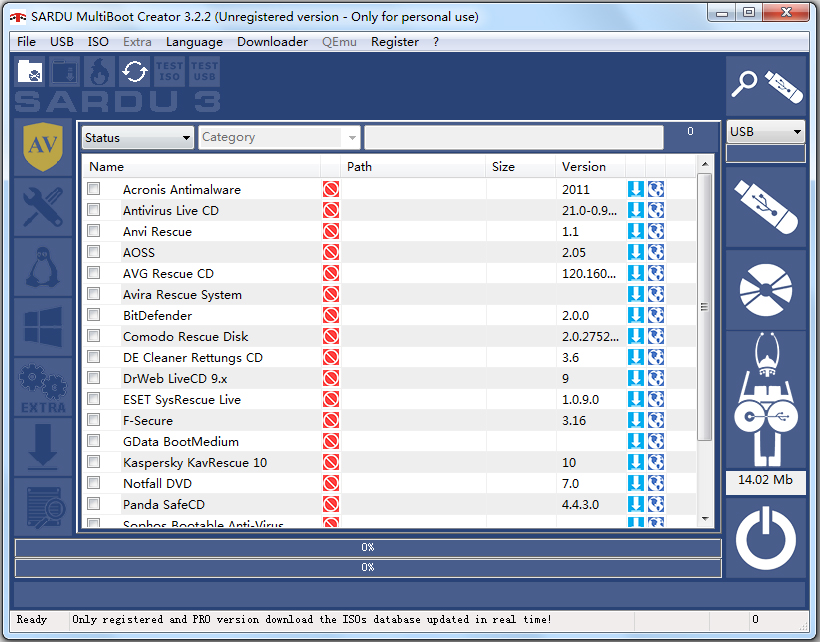Select the Utility tools wrench category

(43, 207)
